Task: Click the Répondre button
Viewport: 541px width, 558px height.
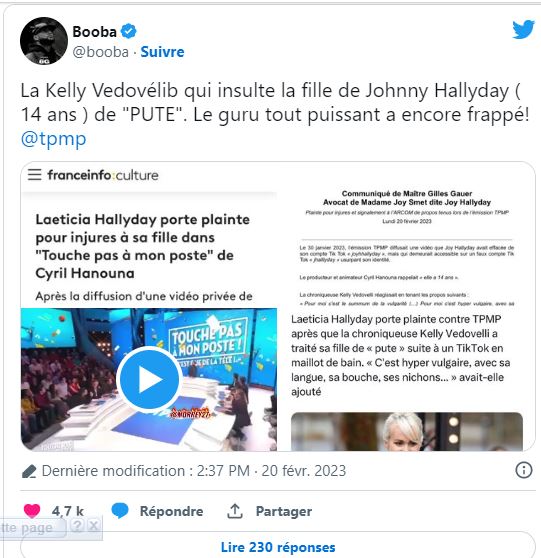Action: [x=171, y=511]
